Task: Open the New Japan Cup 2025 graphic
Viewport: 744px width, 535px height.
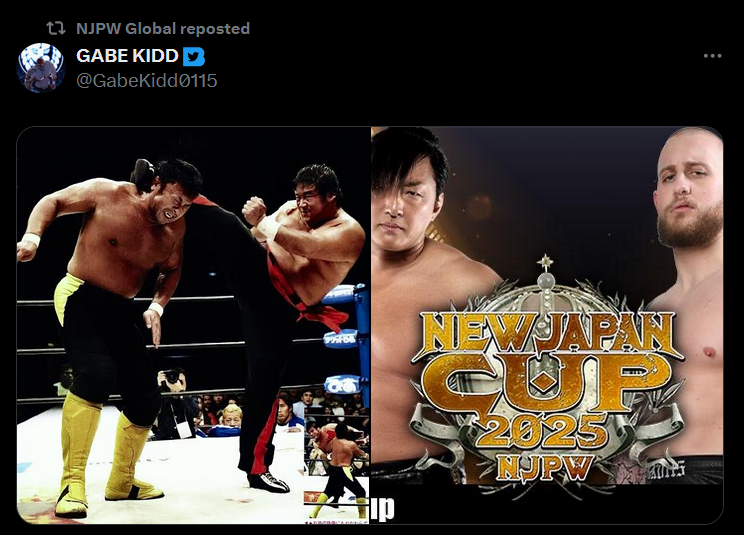Action: point(547,325)
